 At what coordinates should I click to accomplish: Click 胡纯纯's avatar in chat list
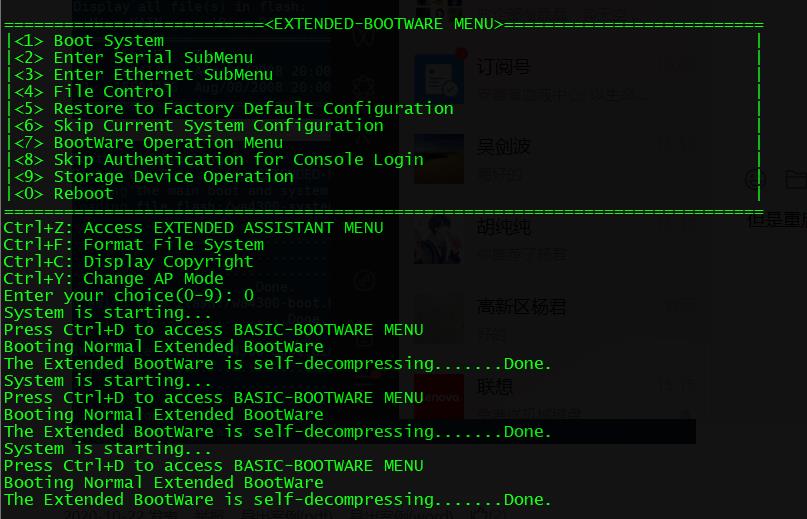tap(439, 238)
